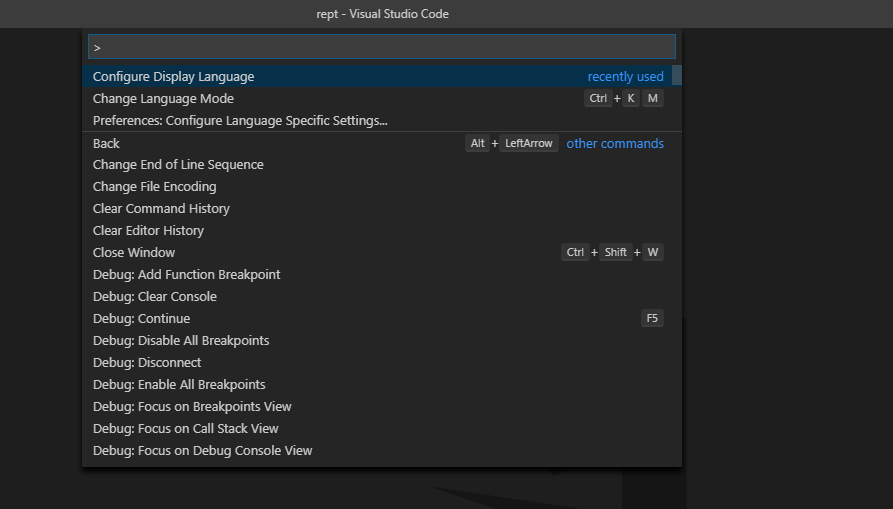Choose Clear Command History
This screenshot has width=893, height=509.
click(161, 209)
